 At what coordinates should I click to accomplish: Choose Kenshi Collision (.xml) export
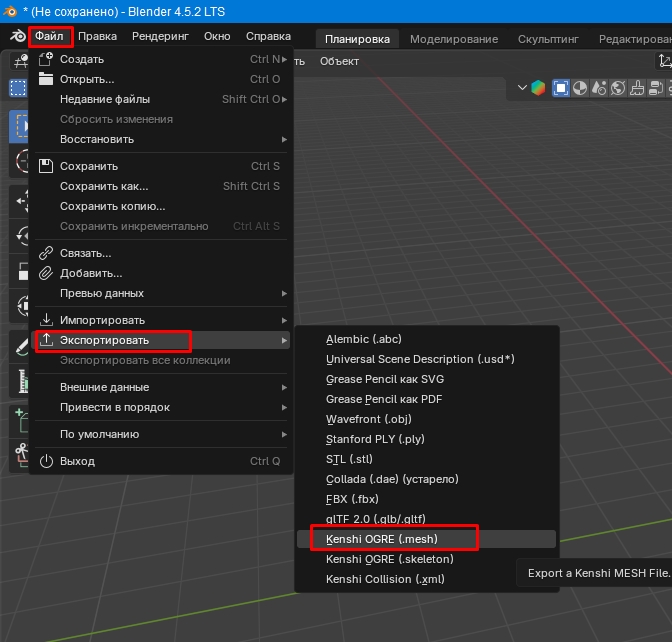pos(426,579)
